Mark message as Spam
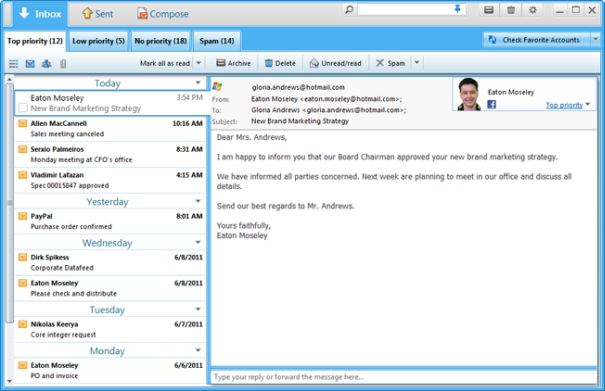The width and height of the screenshot is (605, 391). [x=390, y=63]
